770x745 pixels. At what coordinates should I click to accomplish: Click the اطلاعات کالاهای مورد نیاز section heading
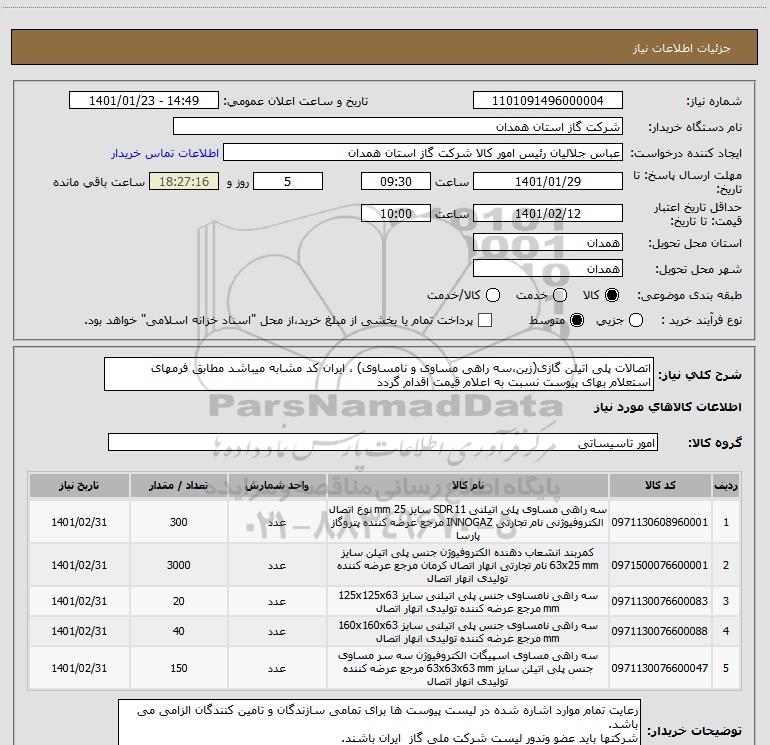[x=667, y=407]
